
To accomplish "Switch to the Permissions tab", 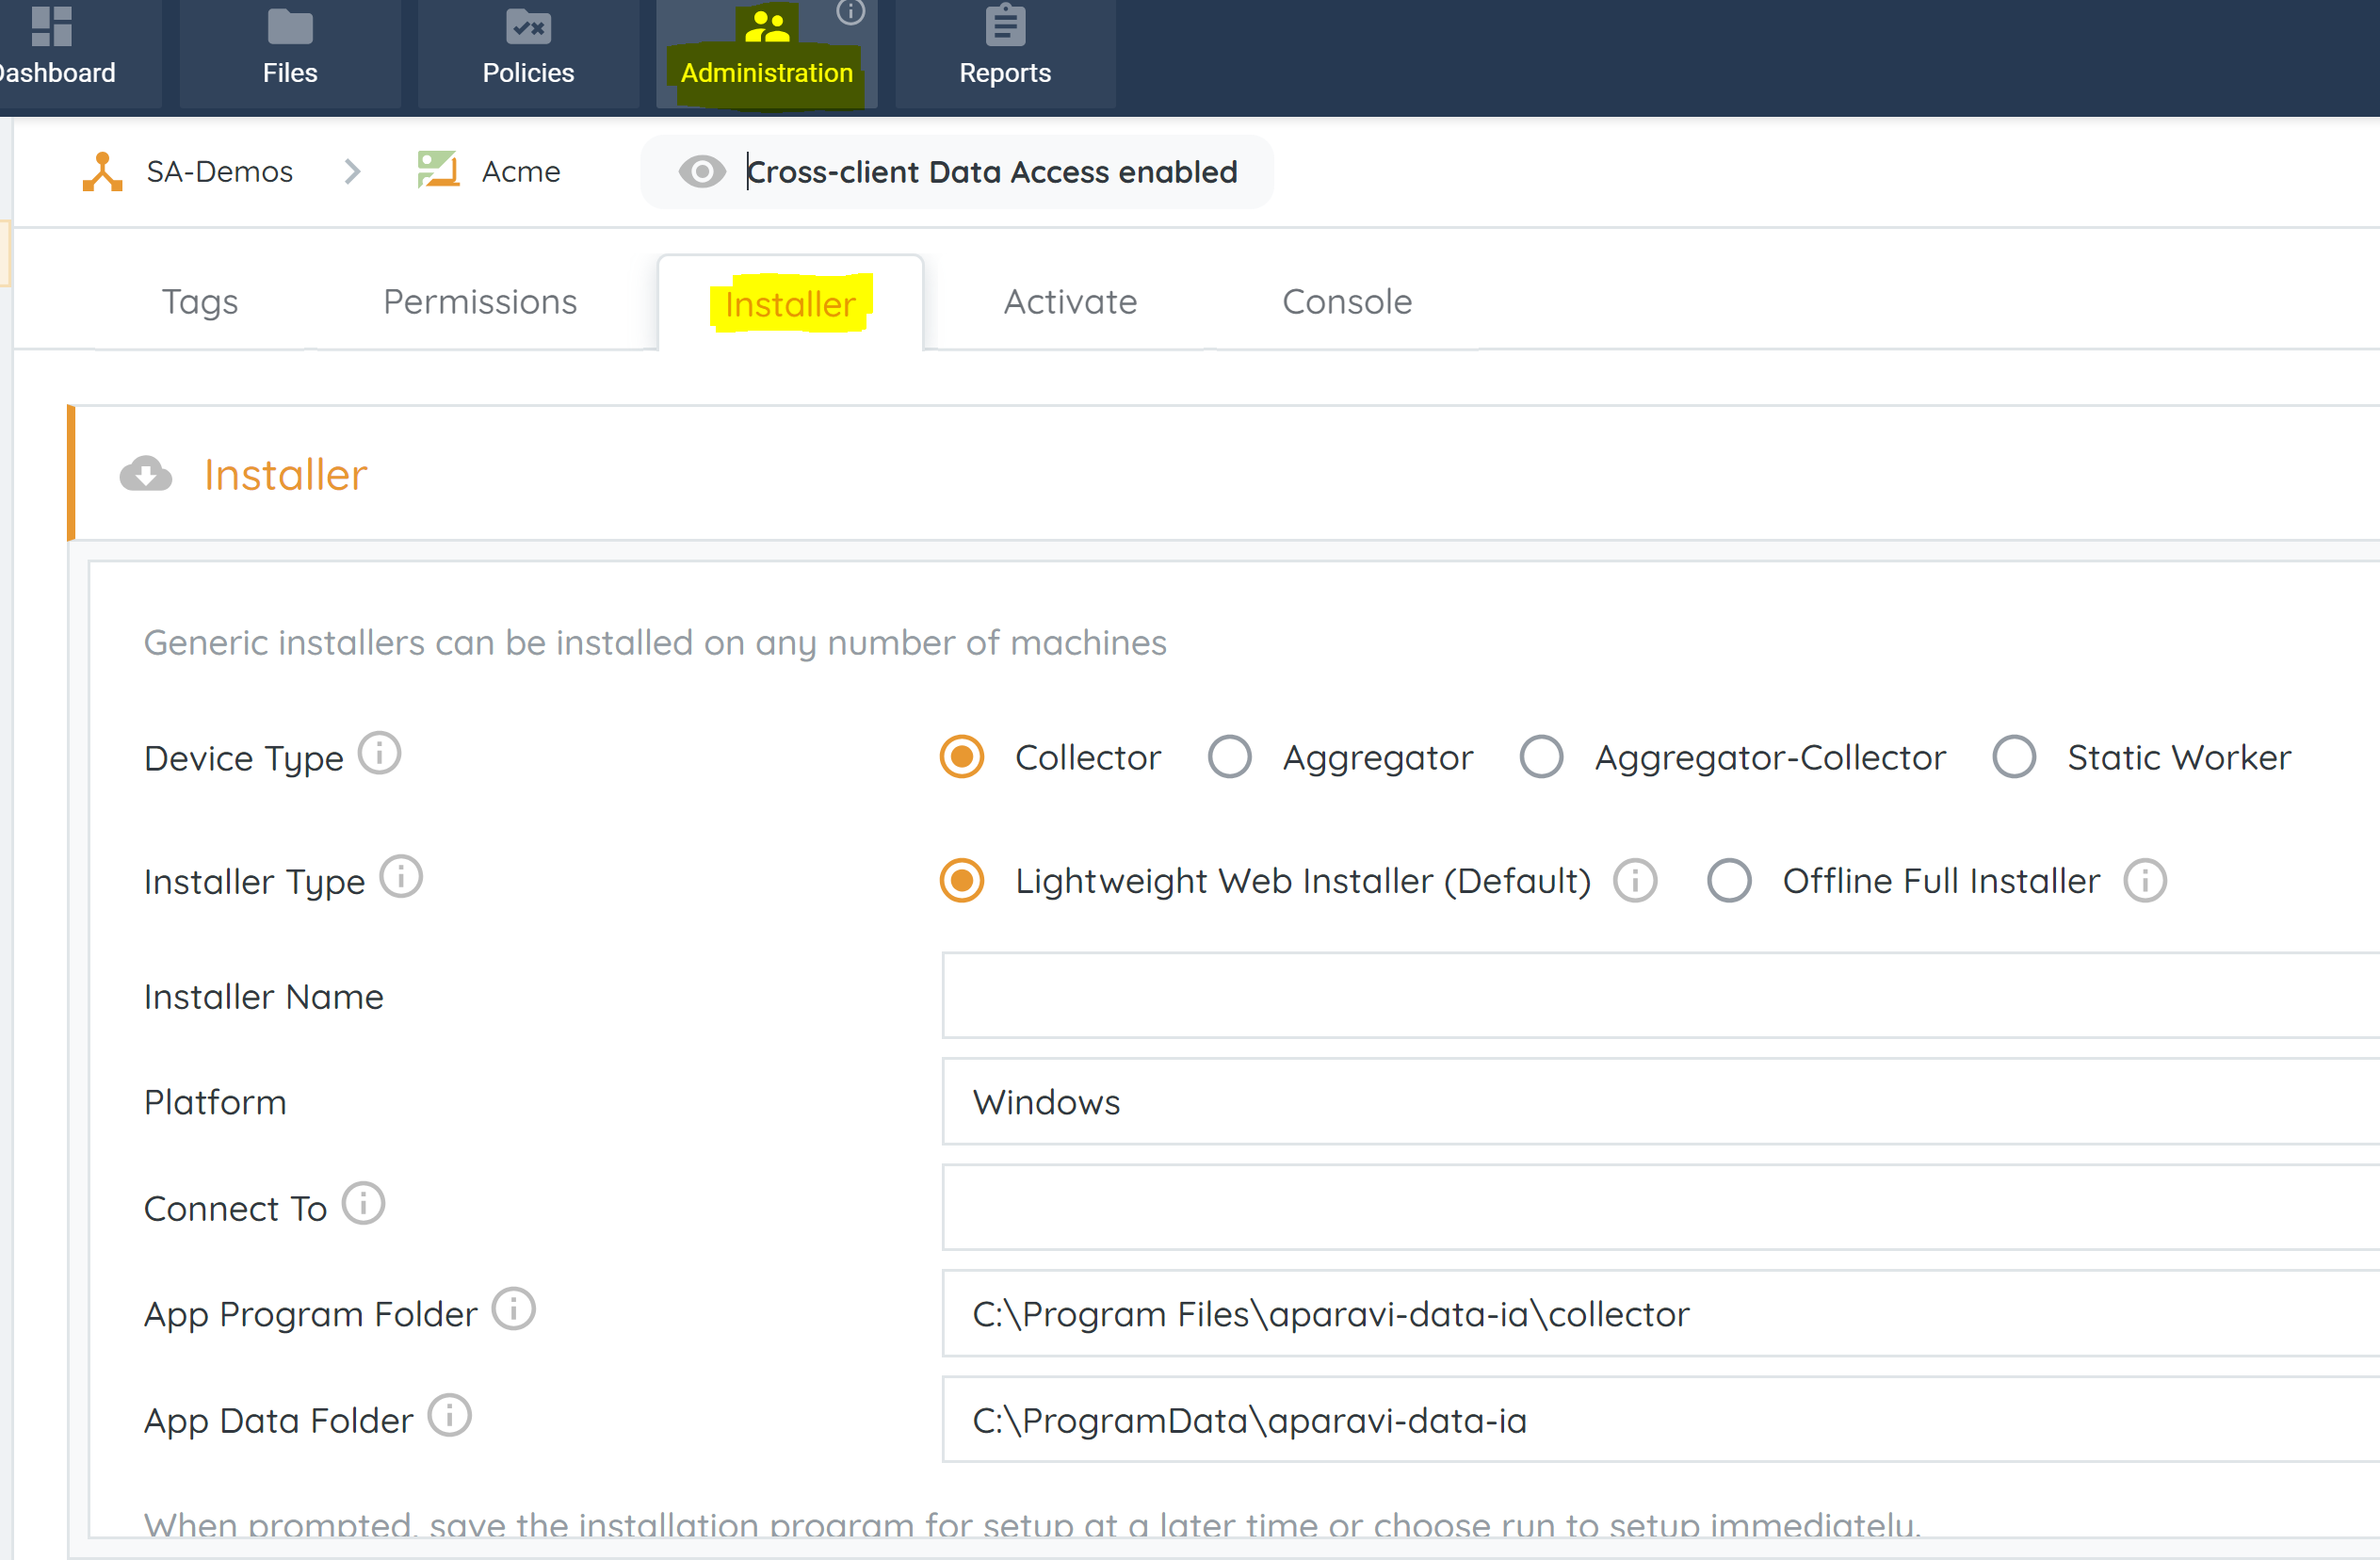I will point(480,302).
